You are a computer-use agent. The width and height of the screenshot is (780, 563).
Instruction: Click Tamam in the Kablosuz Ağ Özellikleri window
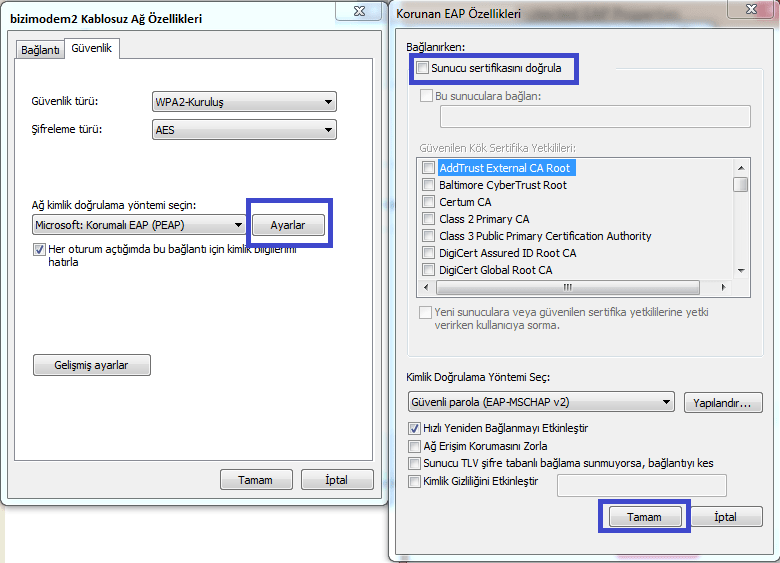click(x=256, y=479)
